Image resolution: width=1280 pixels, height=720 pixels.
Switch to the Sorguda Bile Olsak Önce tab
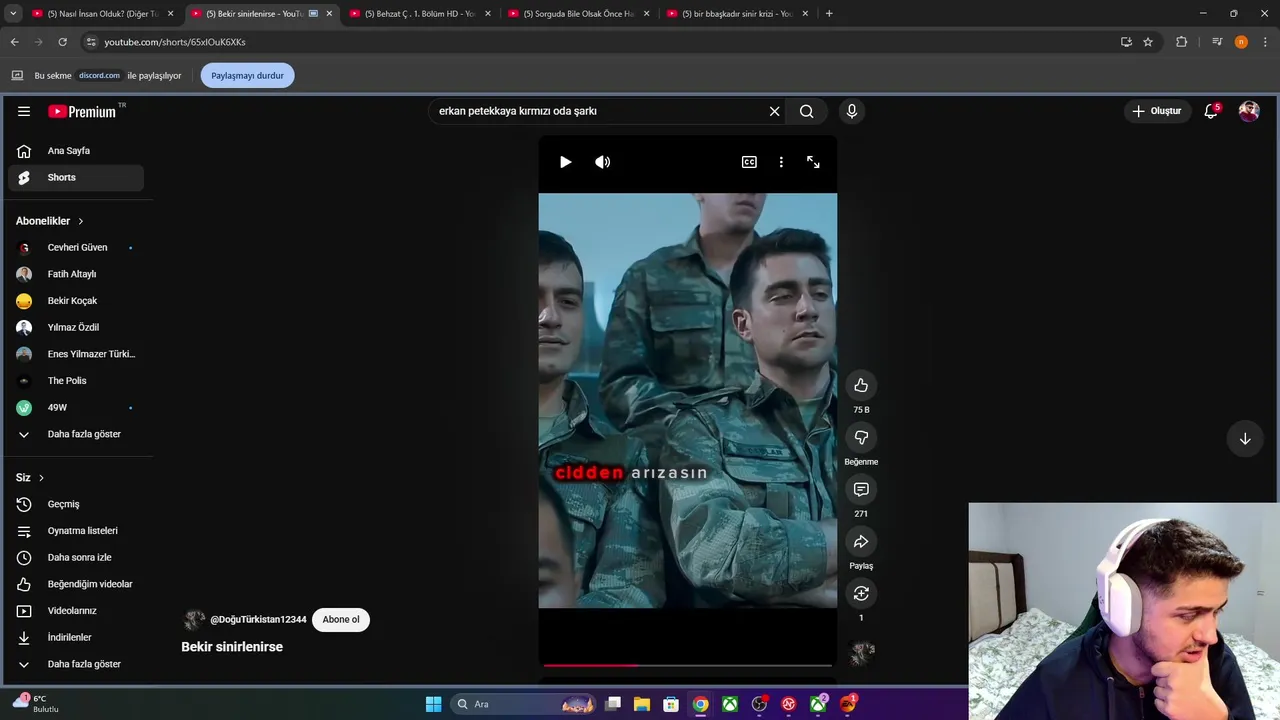pyautogui.click(x=578, y=14)
